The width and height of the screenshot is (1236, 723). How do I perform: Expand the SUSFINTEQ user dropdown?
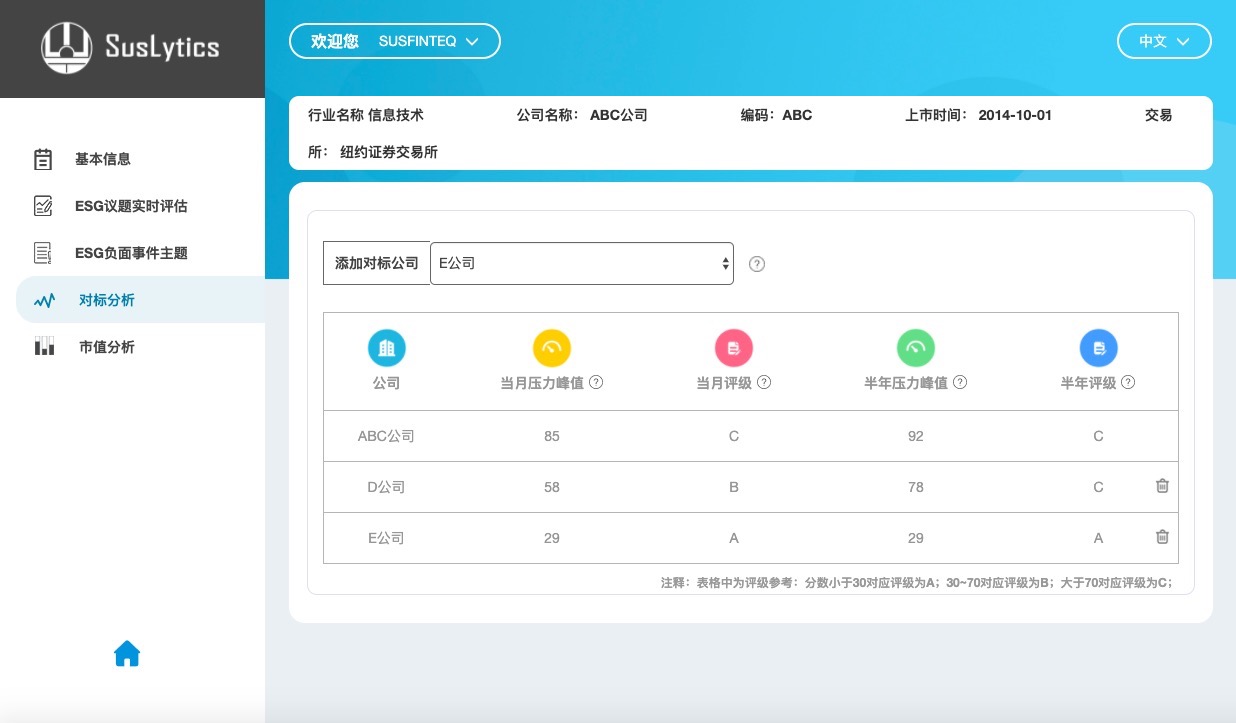(395, 41)
